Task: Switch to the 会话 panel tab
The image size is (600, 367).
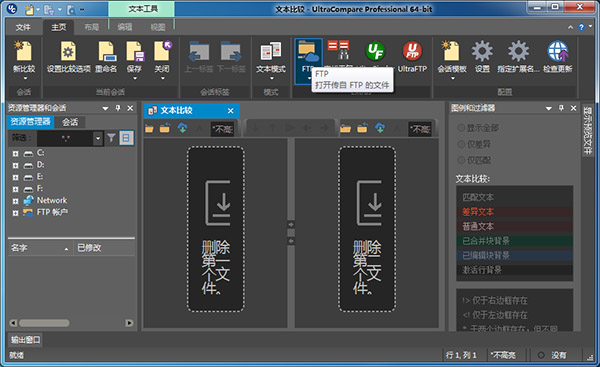Action: click(70, 122)
